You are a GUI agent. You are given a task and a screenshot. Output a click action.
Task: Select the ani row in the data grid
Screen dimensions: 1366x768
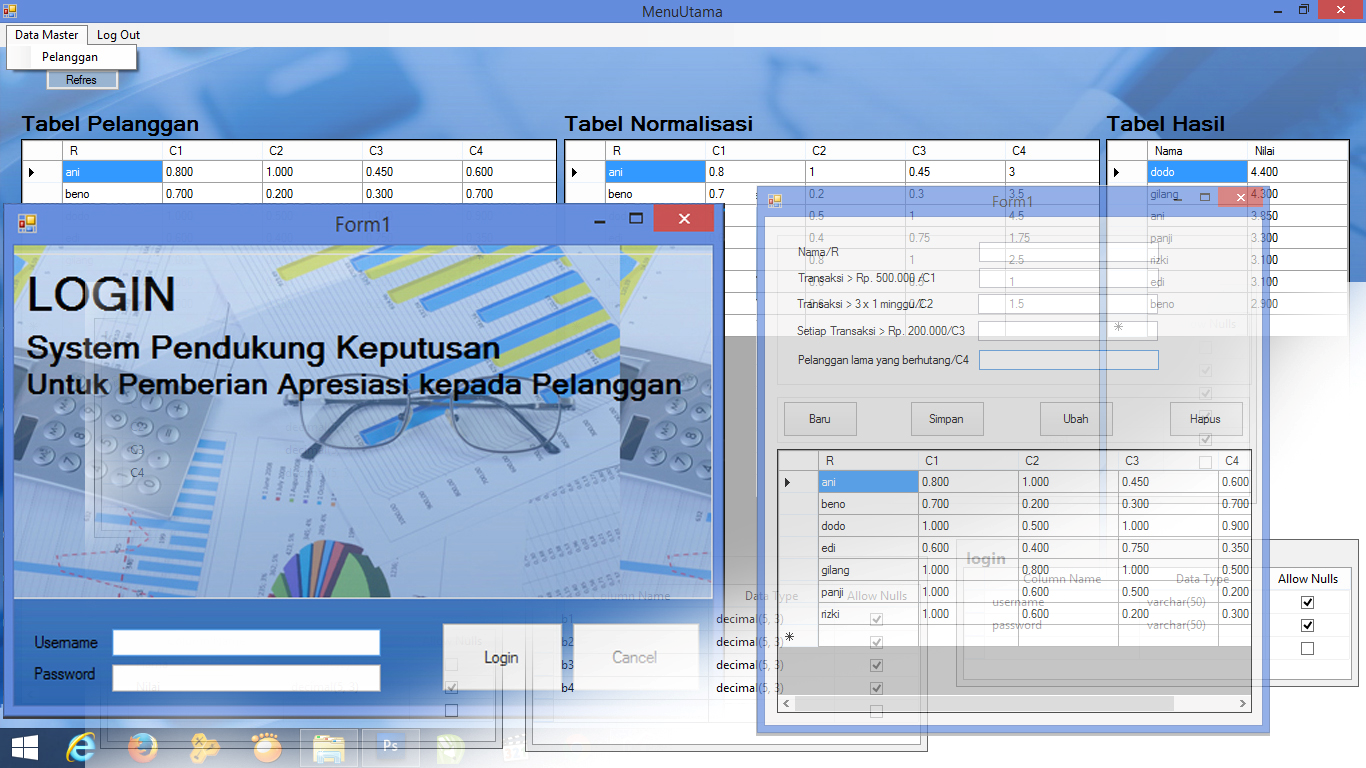(866, 481)
